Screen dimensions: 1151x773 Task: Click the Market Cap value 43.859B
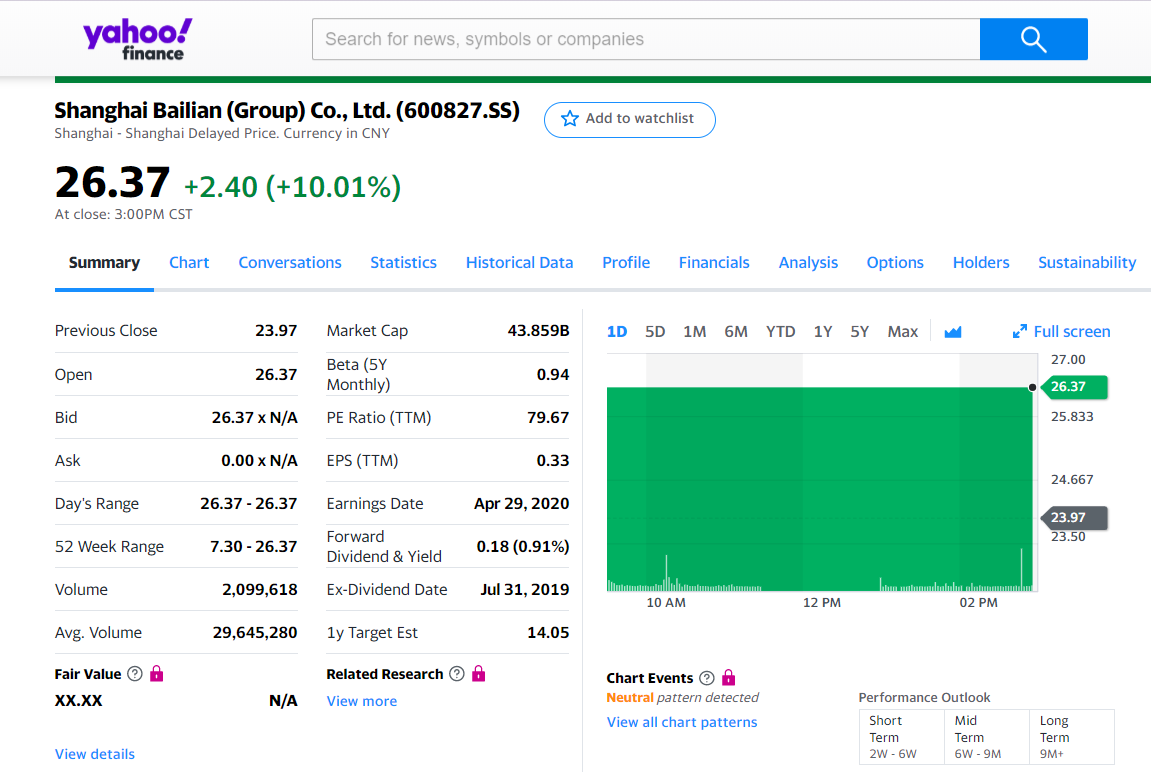point(538,330)
